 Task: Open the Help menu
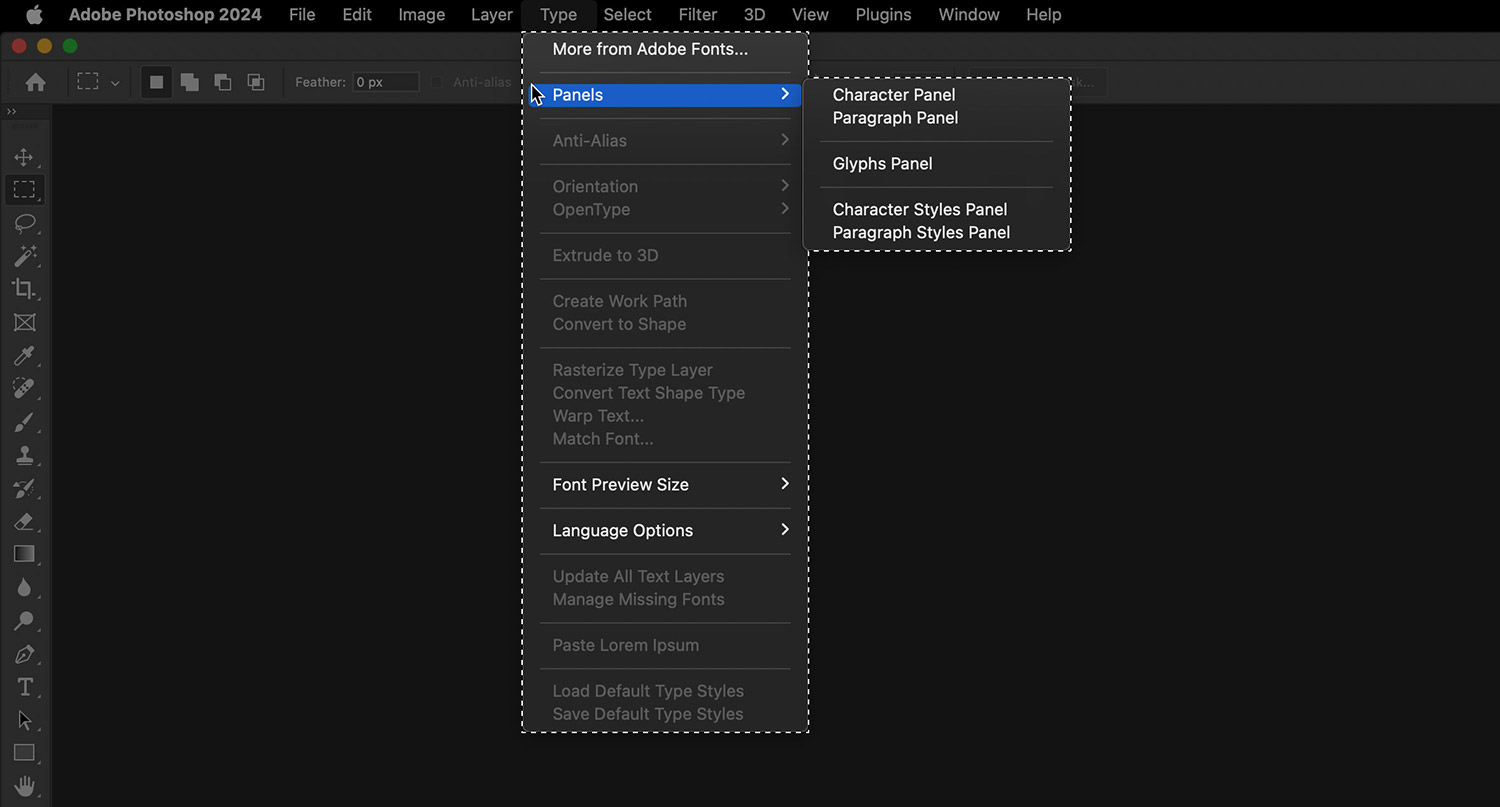(x=1044, y=14)
